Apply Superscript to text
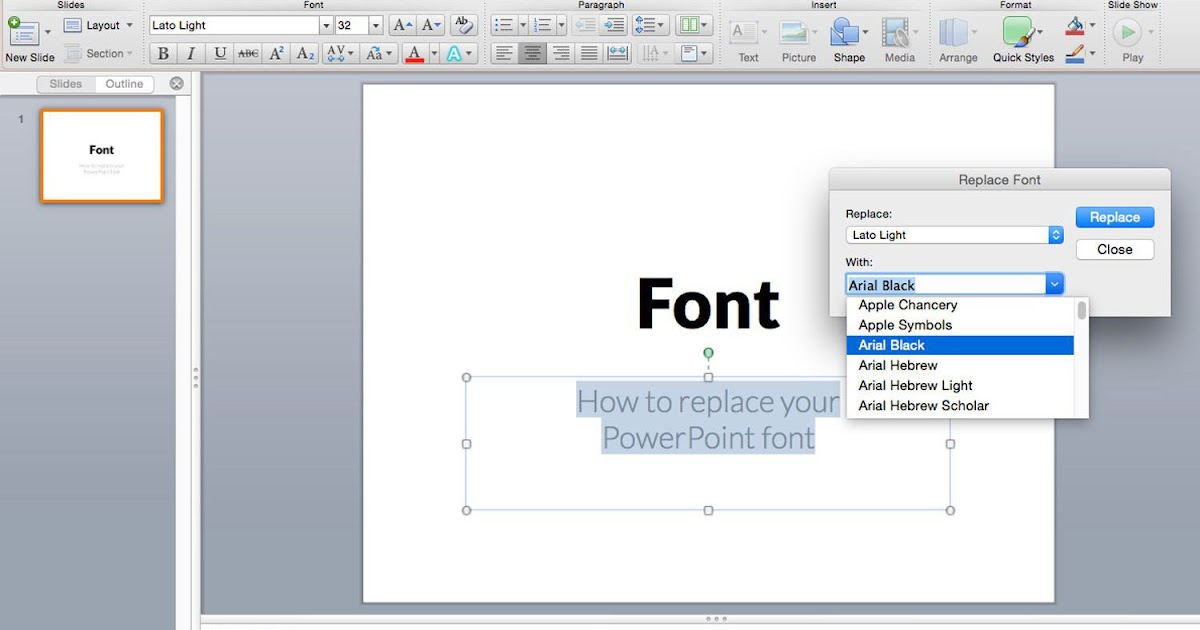1200x630 pixels. coord(277,54)
